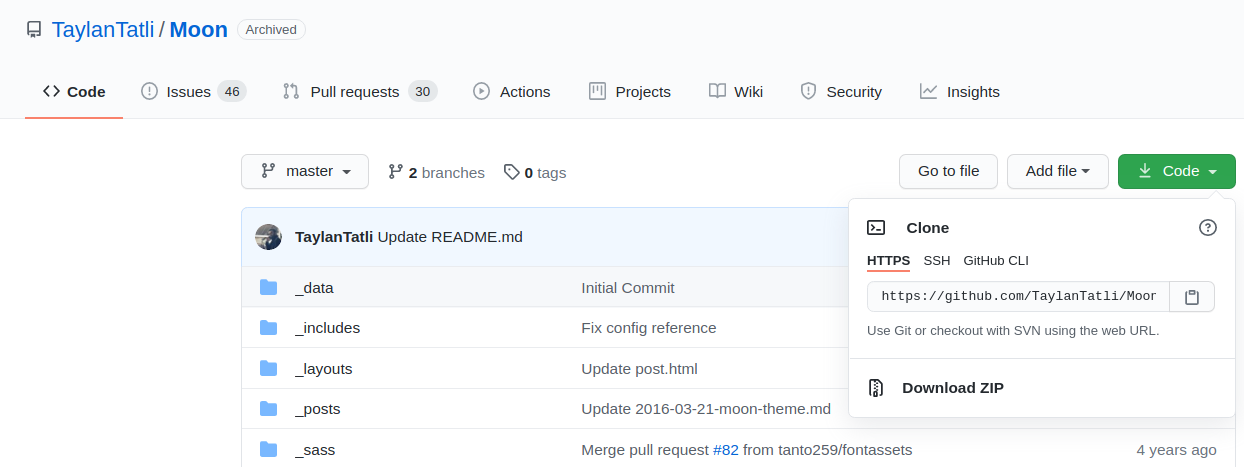This screenshot has width=1244, height=467.
Task: Open the Security tab
Action: 841,91
